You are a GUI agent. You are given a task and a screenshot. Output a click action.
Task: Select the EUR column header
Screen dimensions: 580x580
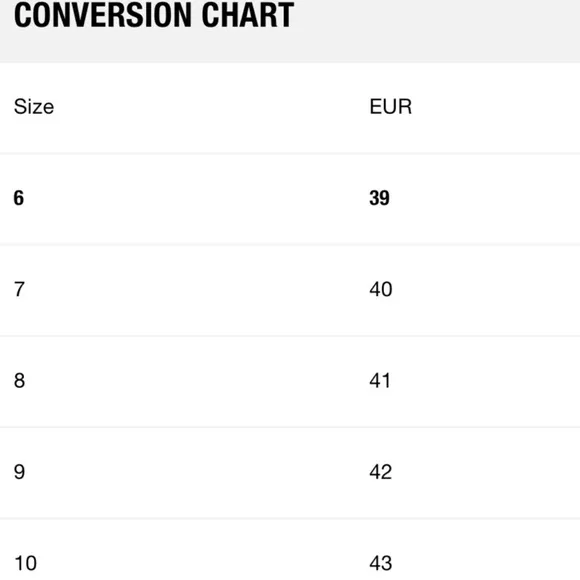pos(391,107)
